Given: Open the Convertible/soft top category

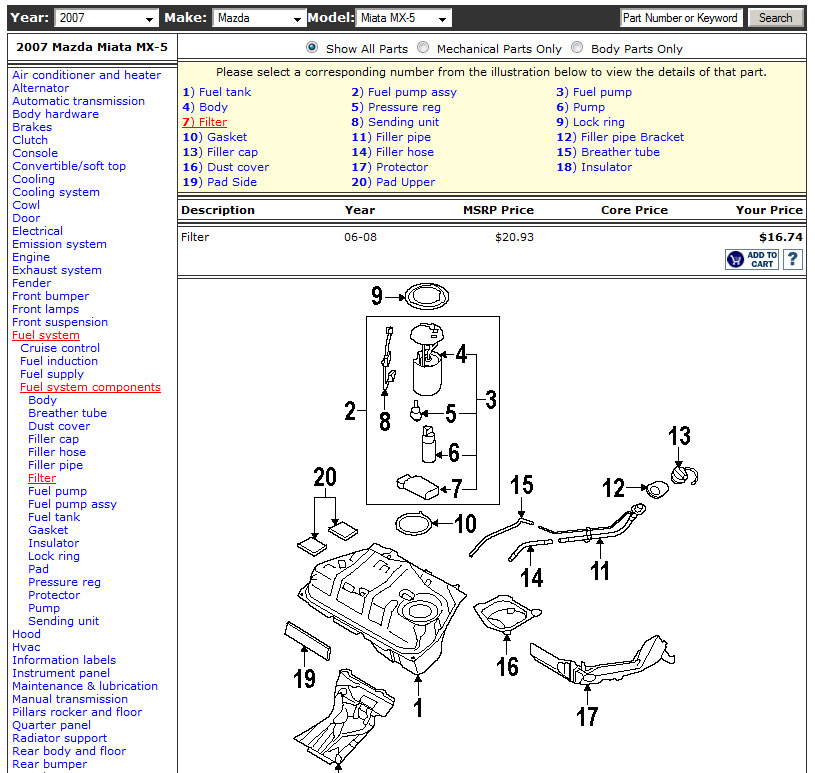Looking at the screenshot, I should click(x=69, y=166).
